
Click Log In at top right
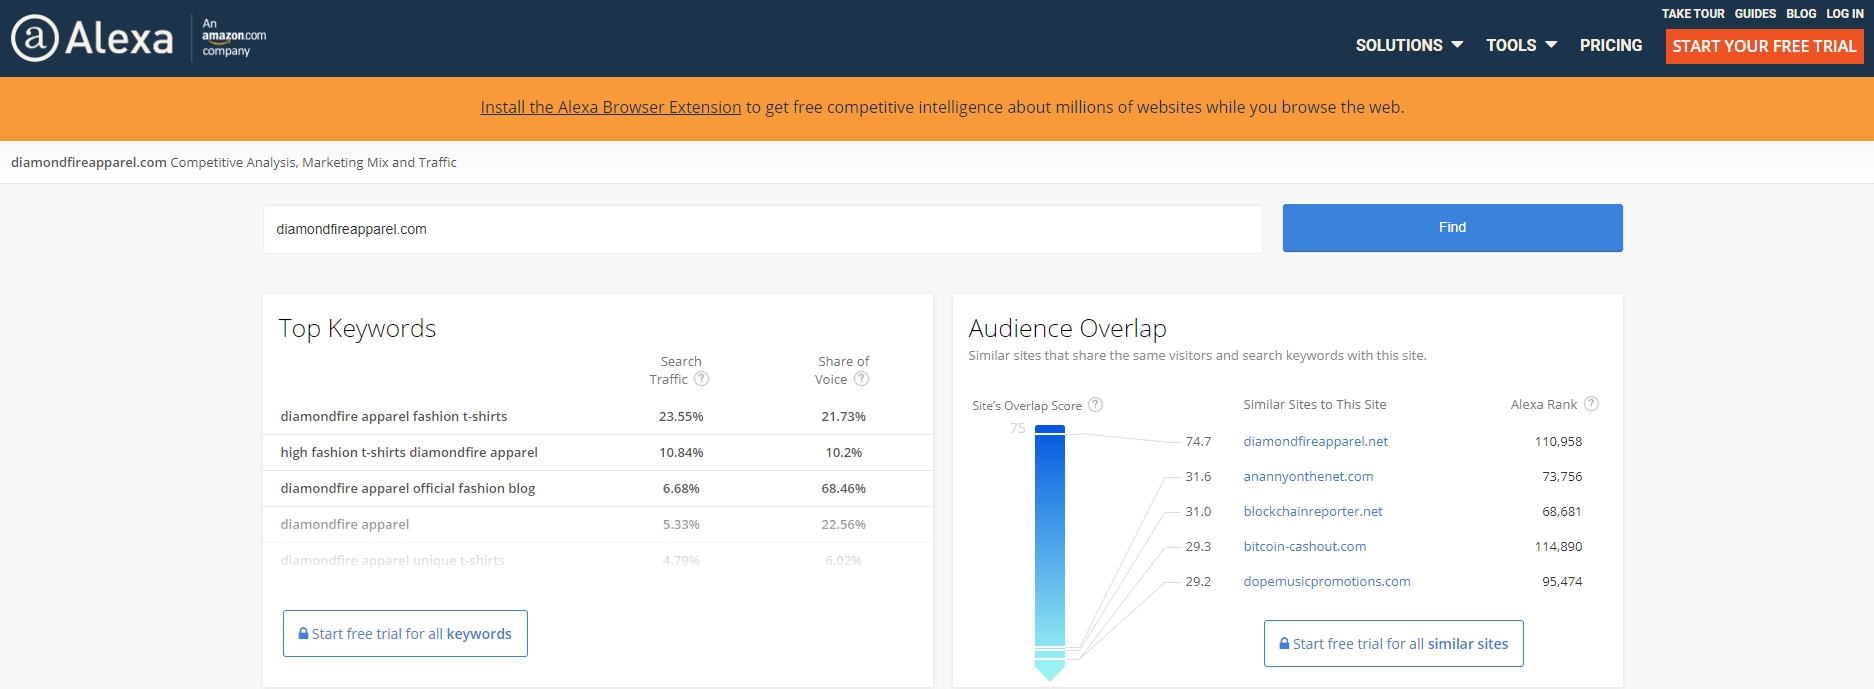click(1844, 14)
